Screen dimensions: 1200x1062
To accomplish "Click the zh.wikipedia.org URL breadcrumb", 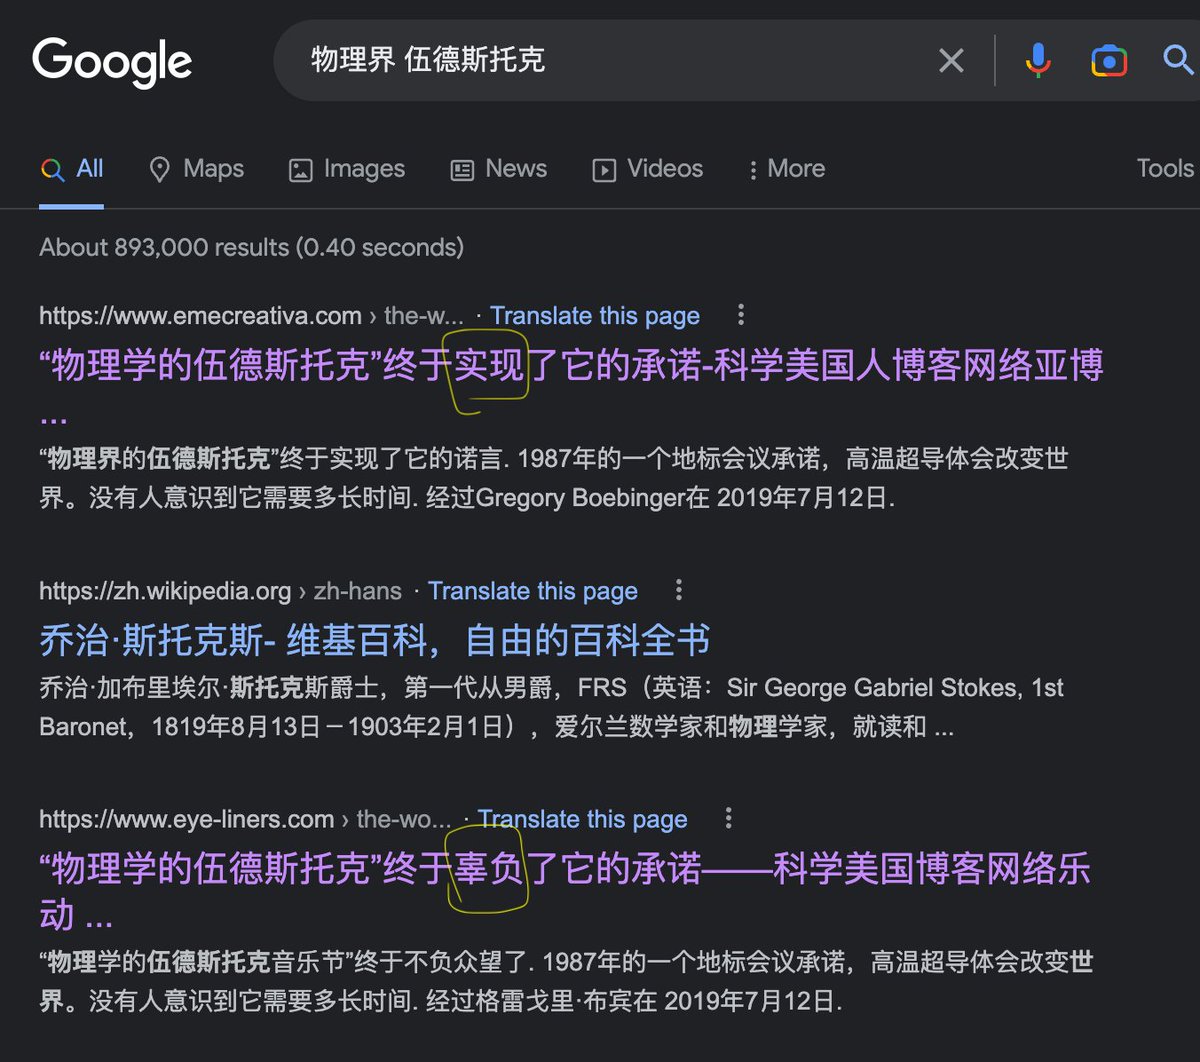I will pos(220,591).
